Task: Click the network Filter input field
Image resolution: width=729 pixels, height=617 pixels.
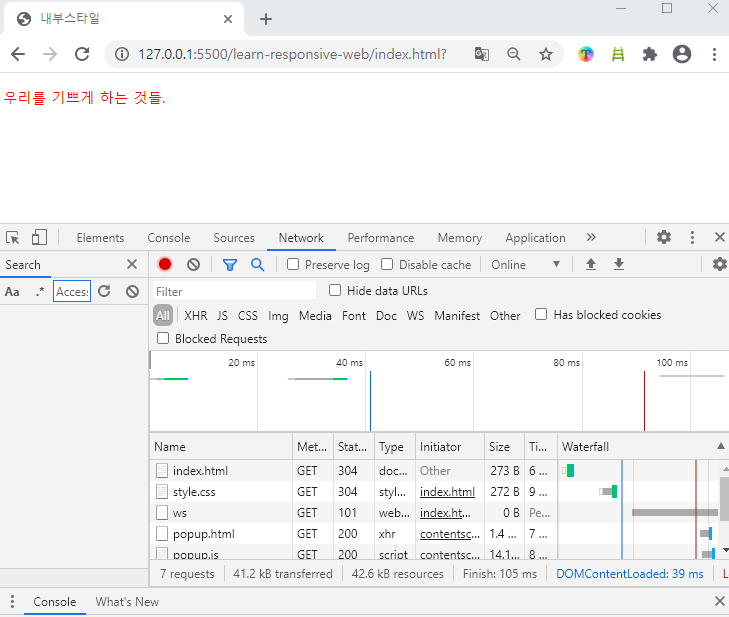Action: click(234, 292)
